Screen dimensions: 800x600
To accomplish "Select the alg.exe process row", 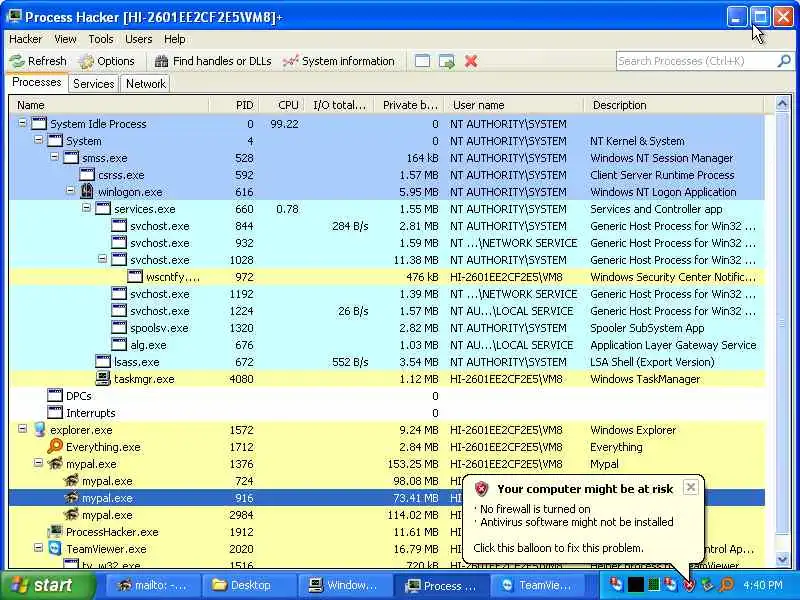I will pos(386,345).
